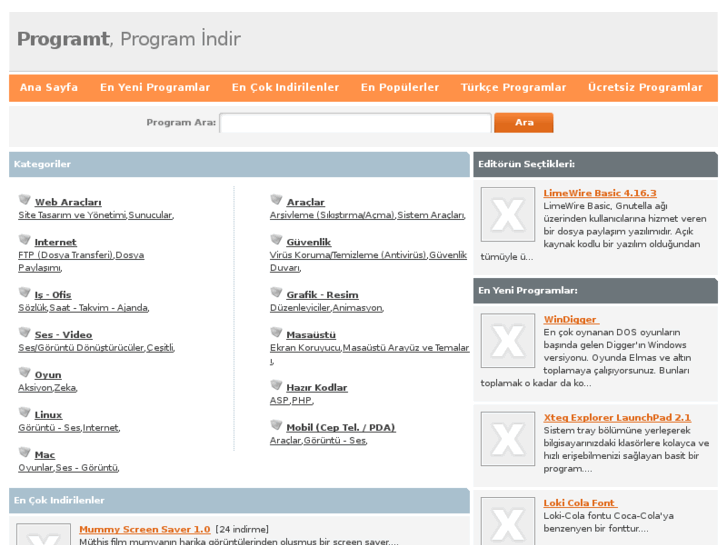Screen dimensions: 727x545
Task: Click the folder icon beside Oyun
Action: click(x=25, y=372)
